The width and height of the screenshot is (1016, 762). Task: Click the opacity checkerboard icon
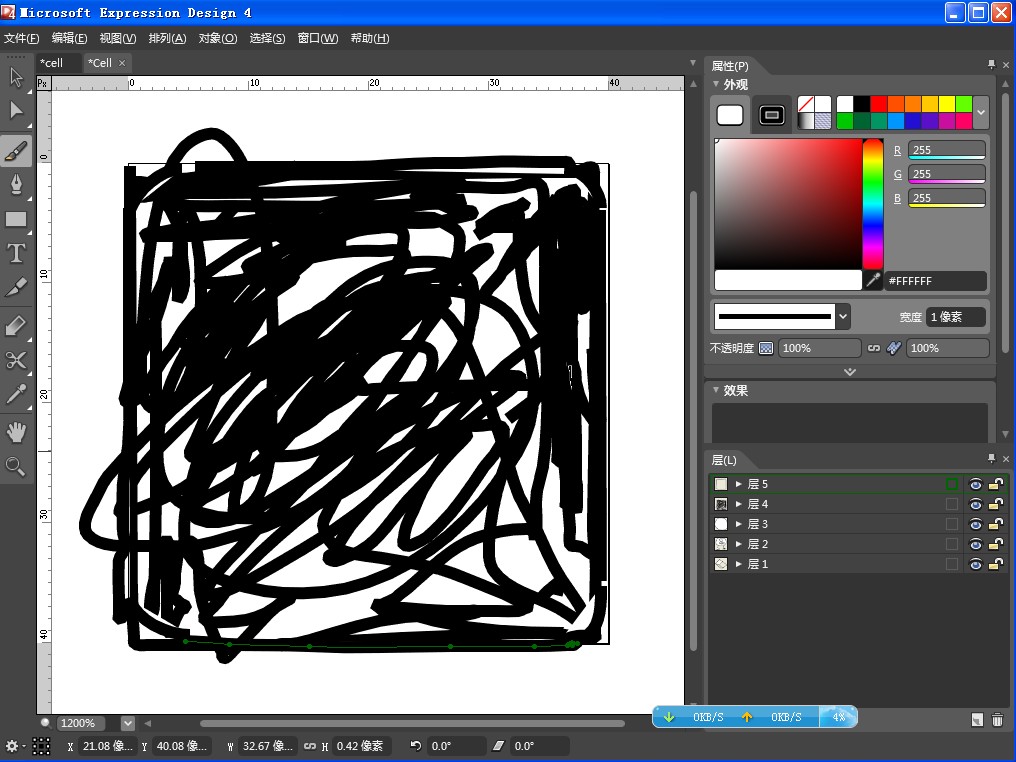pos(766,348)
